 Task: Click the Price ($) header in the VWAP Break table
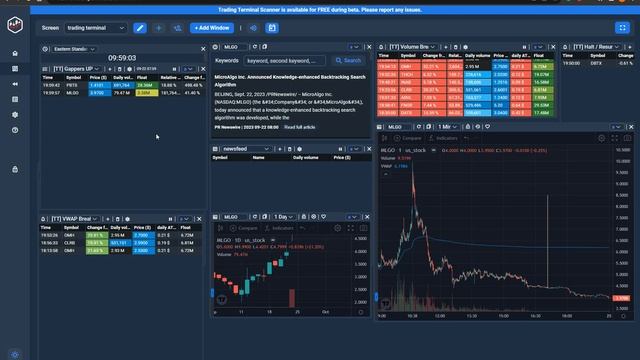pos(143,228)
